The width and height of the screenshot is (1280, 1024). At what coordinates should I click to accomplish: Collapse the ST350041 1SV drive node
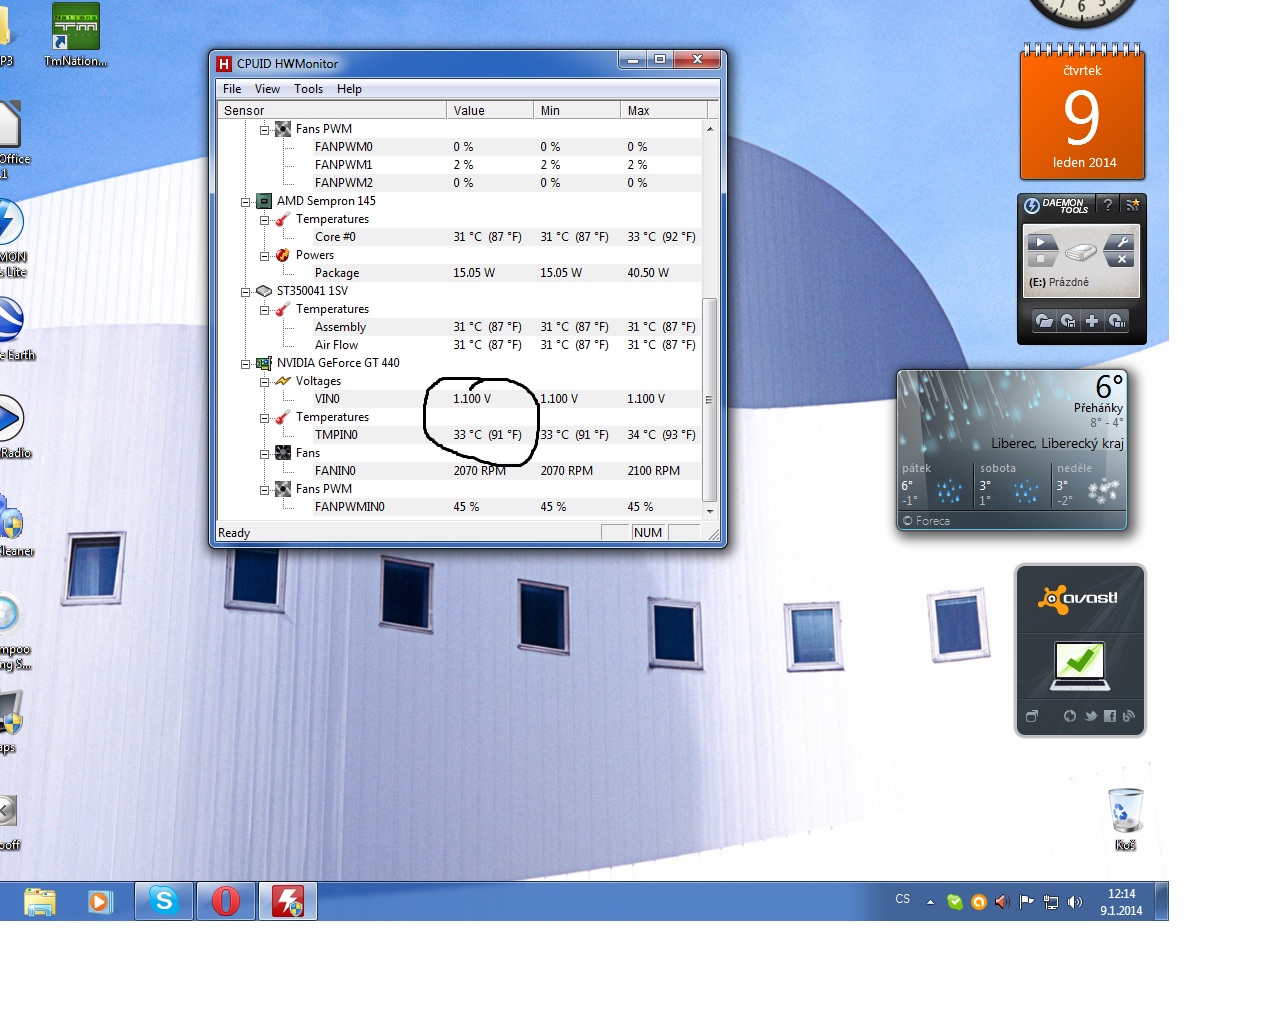pos(245,291)
